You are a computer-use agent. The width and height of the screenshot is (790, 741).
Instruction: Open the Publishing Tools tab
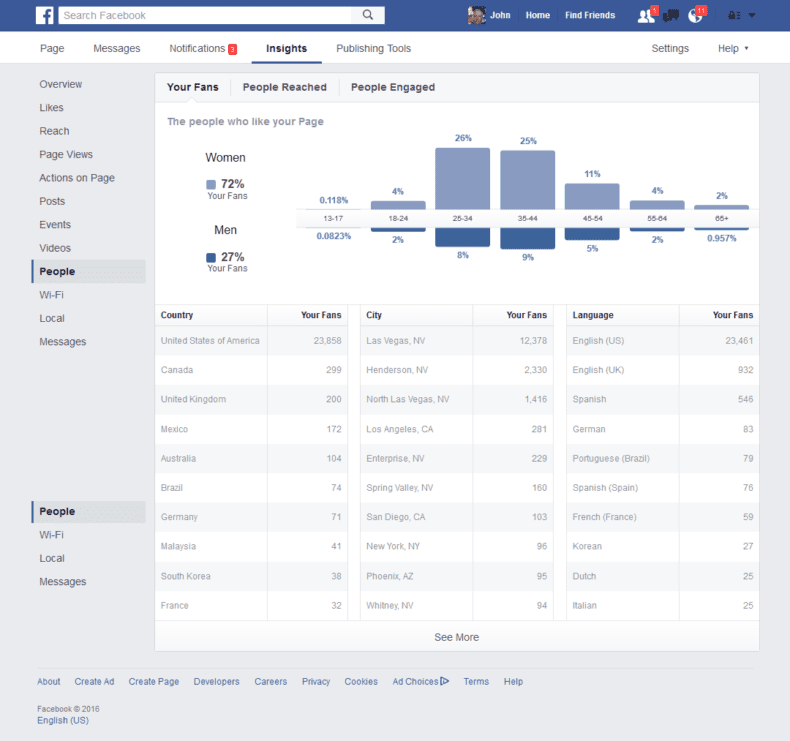[373, 48]
